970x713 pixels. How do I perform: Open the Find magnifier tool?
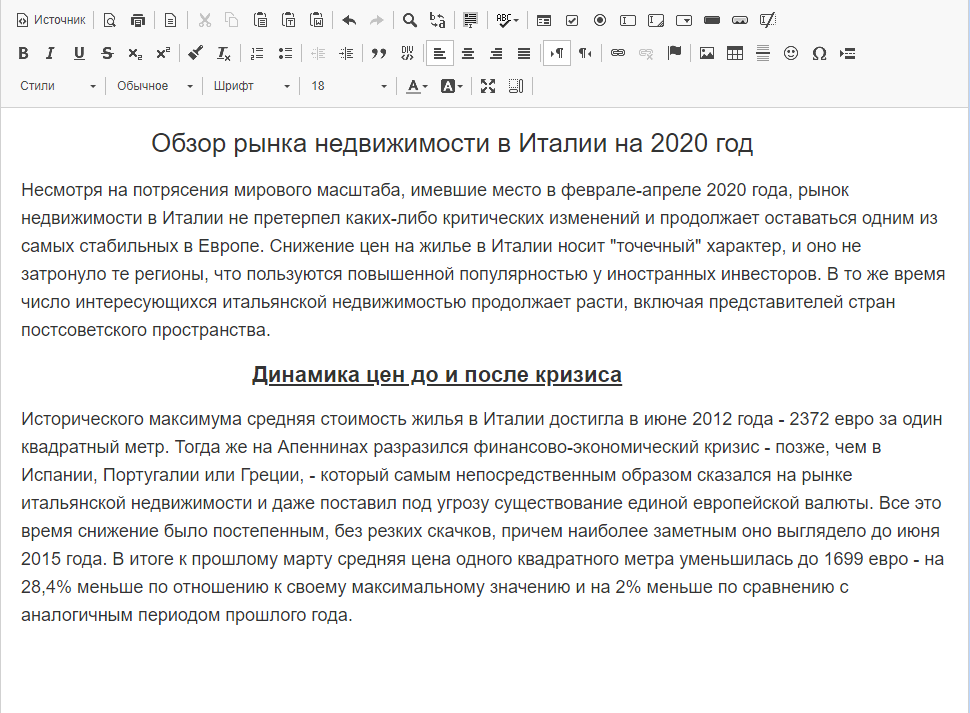(x=410, y=20)
